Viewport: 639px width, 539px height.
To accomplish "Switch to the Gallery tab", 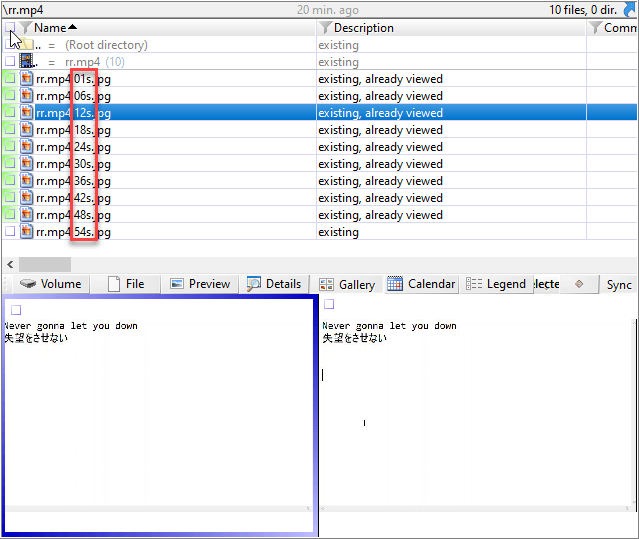I will click(x=347, y=285).
